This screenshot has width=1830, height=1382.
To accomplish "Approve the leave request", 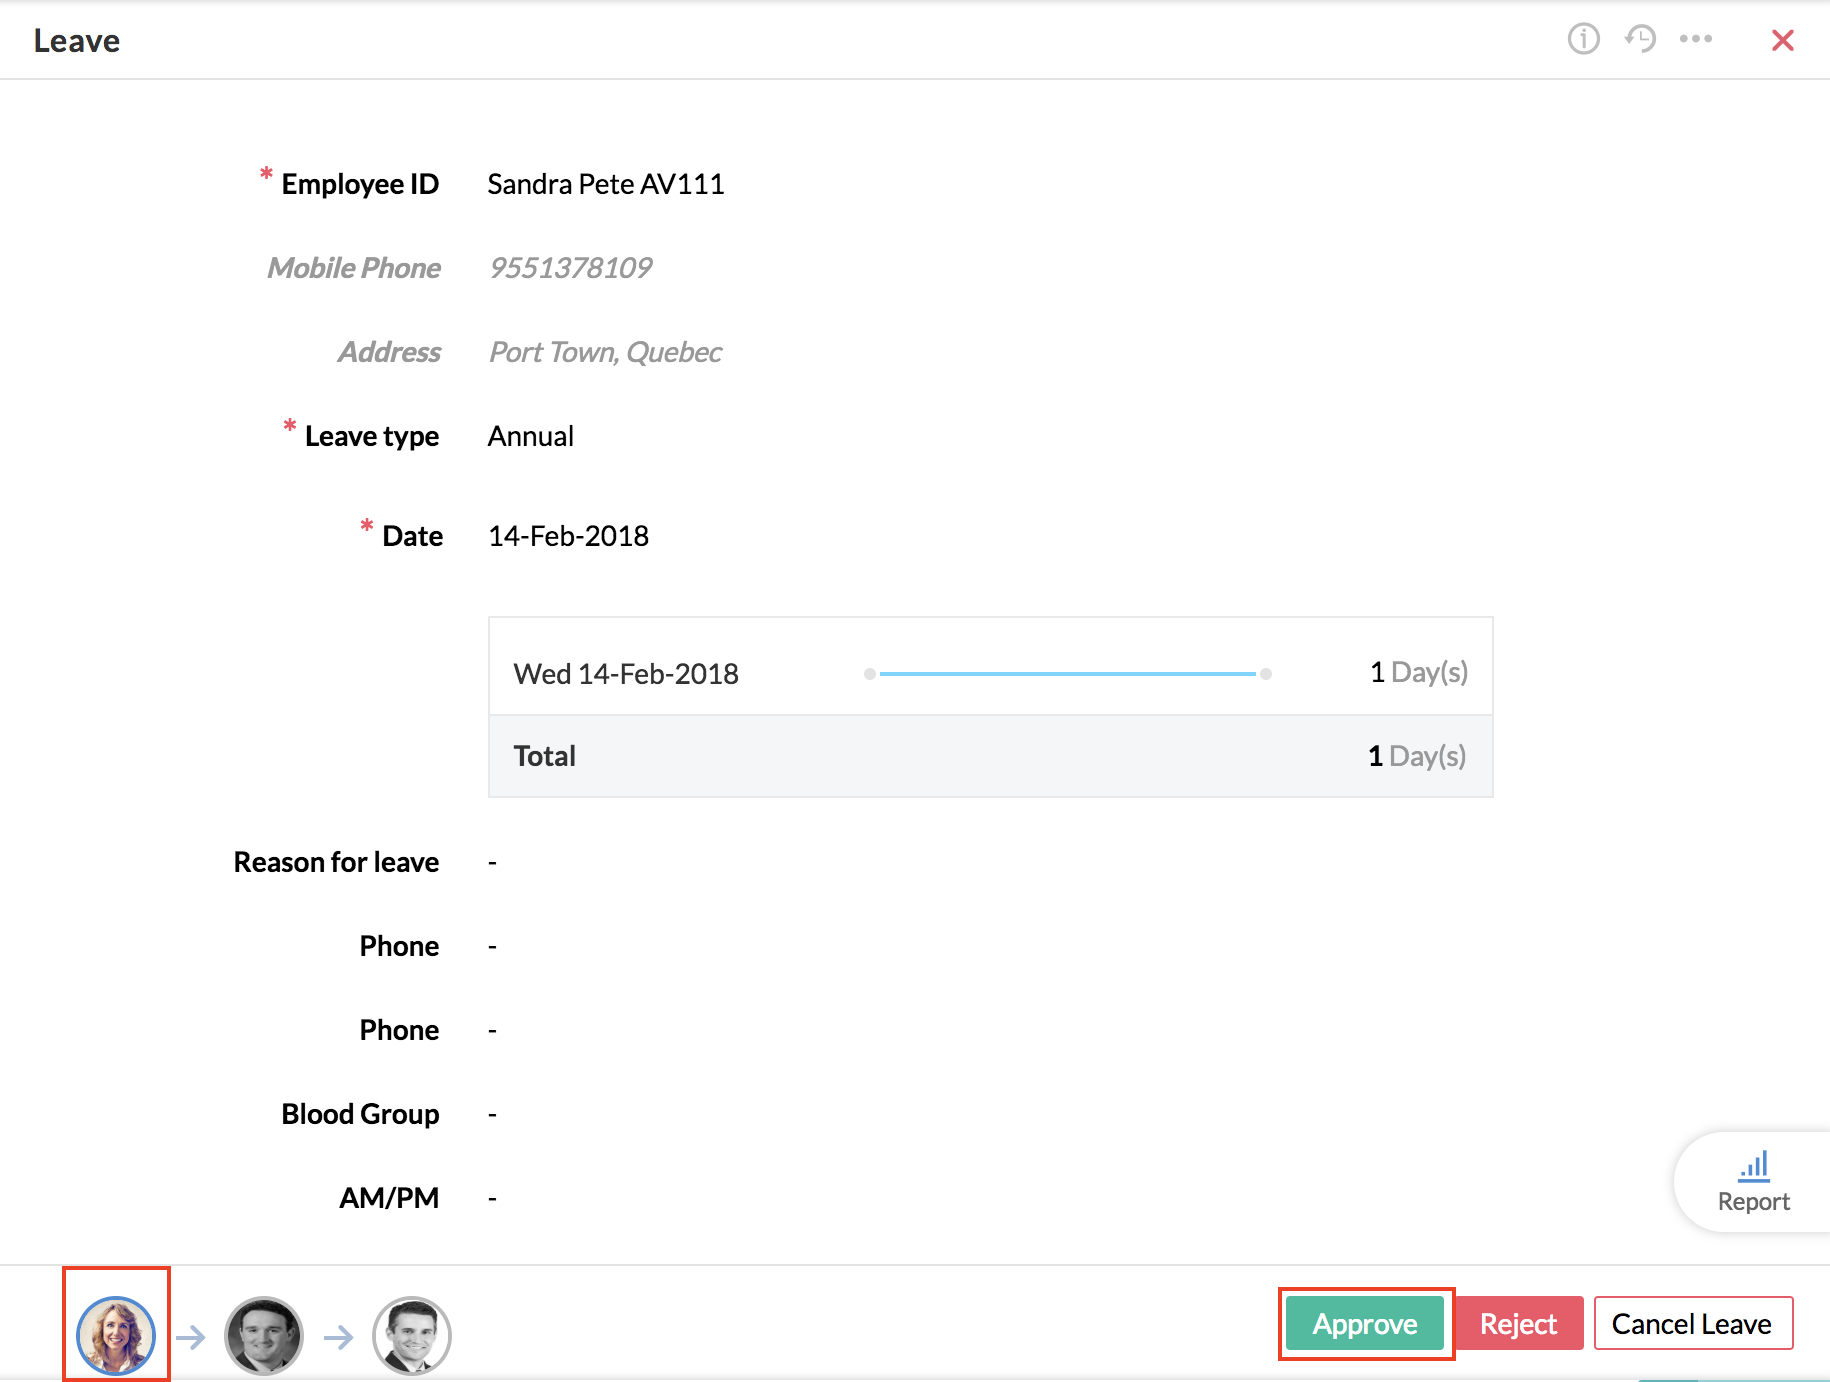I will (x=1365, y=1323).
